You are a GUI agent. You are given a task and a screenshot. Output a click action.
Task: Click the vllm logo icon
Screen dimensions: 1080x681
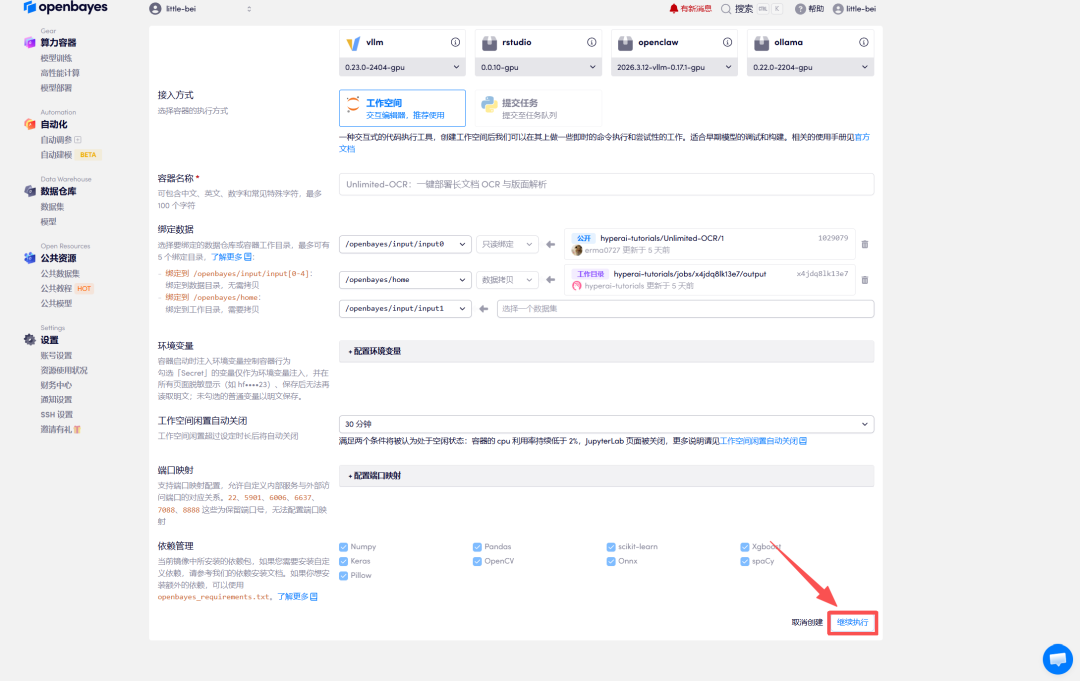pyautogui.click(x=353, y=43)
